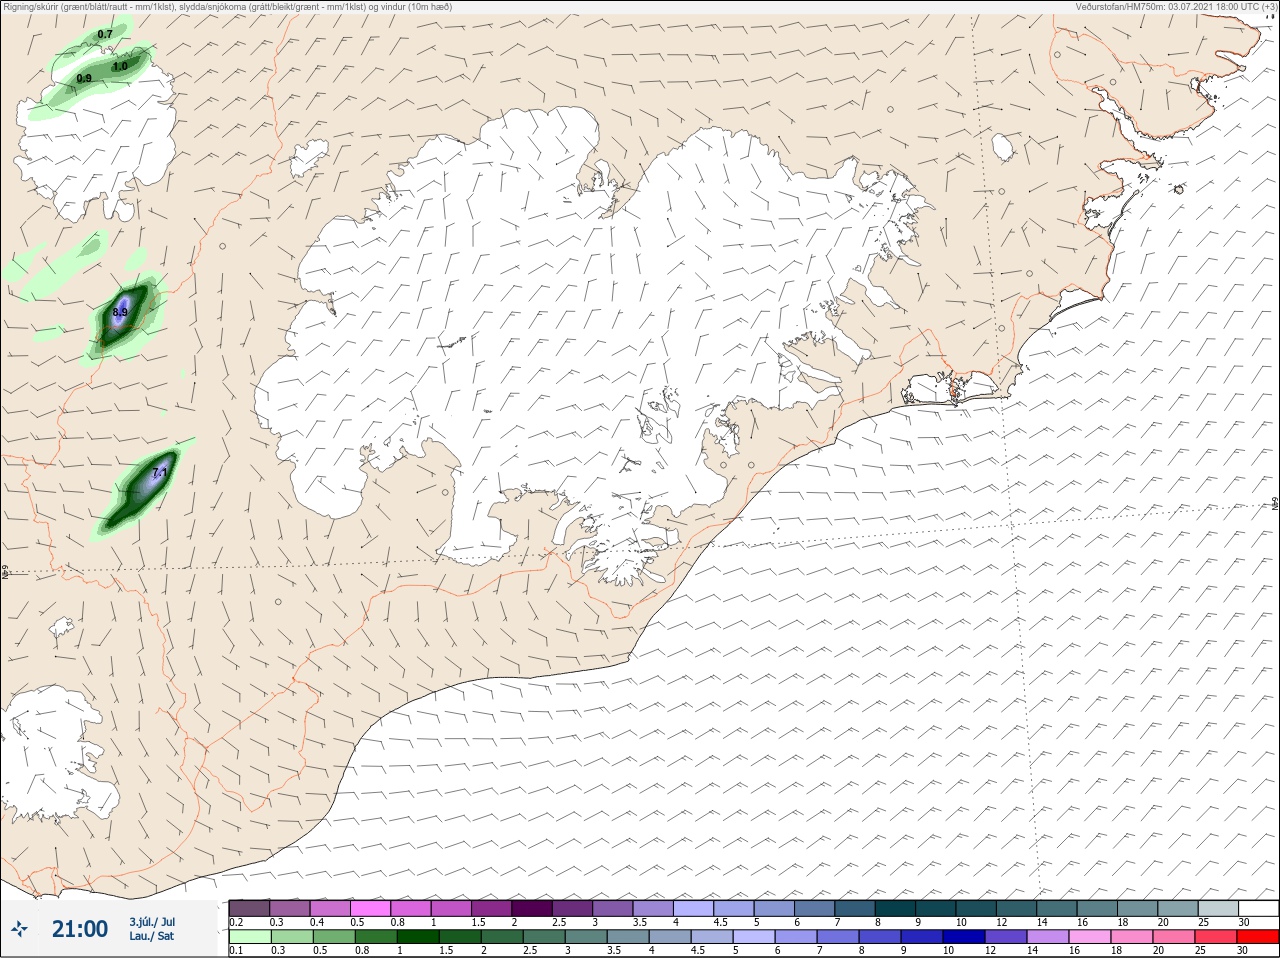
Task: Select the mauve 0.2 swatch in upper legend row
Action: coord(249,908)
